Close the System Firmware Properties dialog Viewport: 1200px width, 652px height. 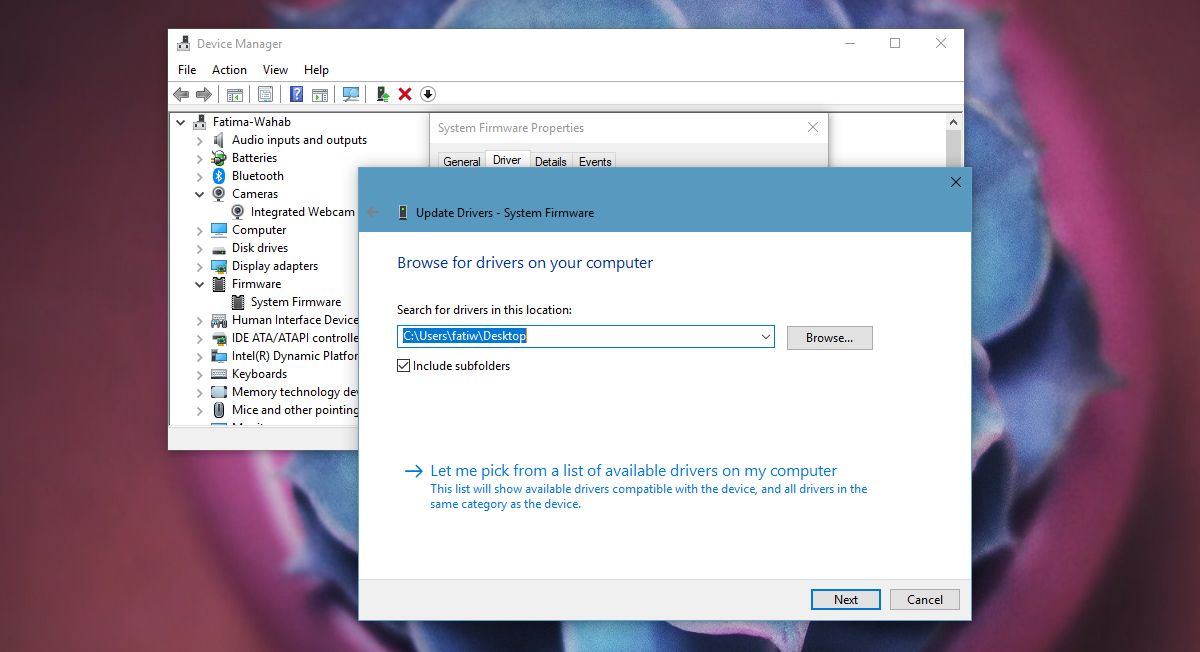813,128
